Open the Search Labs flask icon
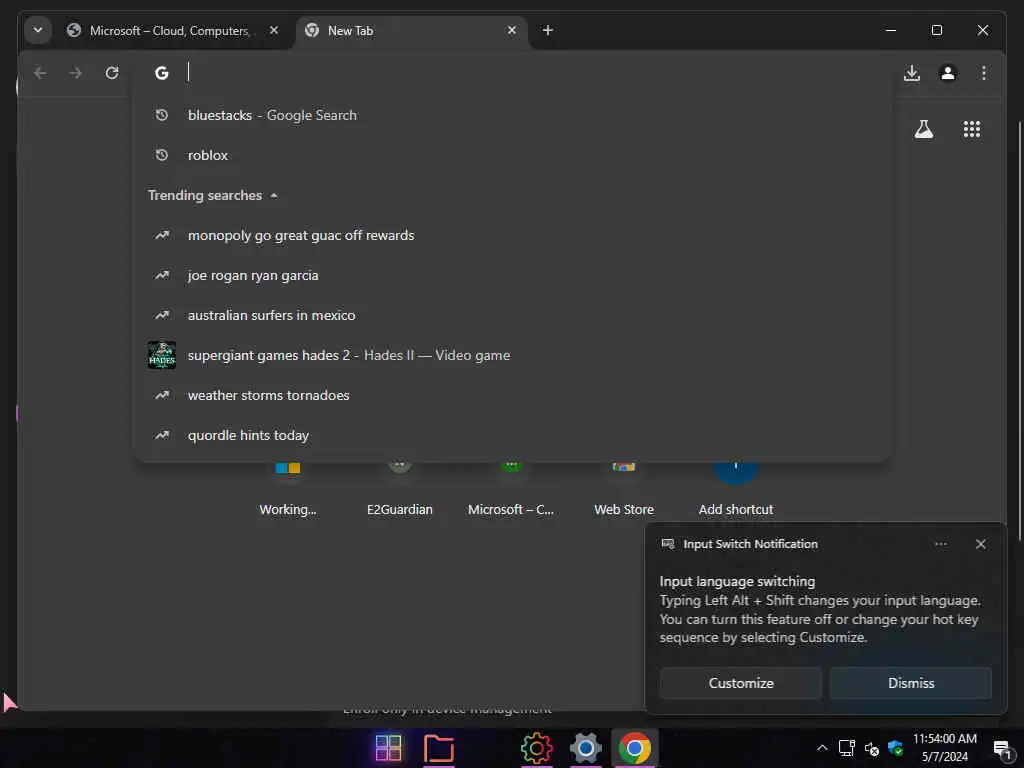The height and width of the screenshot is (768, 1024). click(923, 129)
